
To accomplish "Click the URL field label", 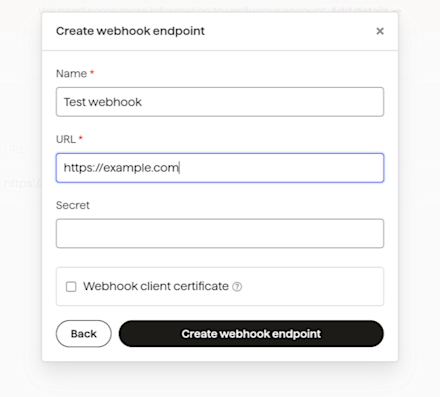I will point(66,139).
